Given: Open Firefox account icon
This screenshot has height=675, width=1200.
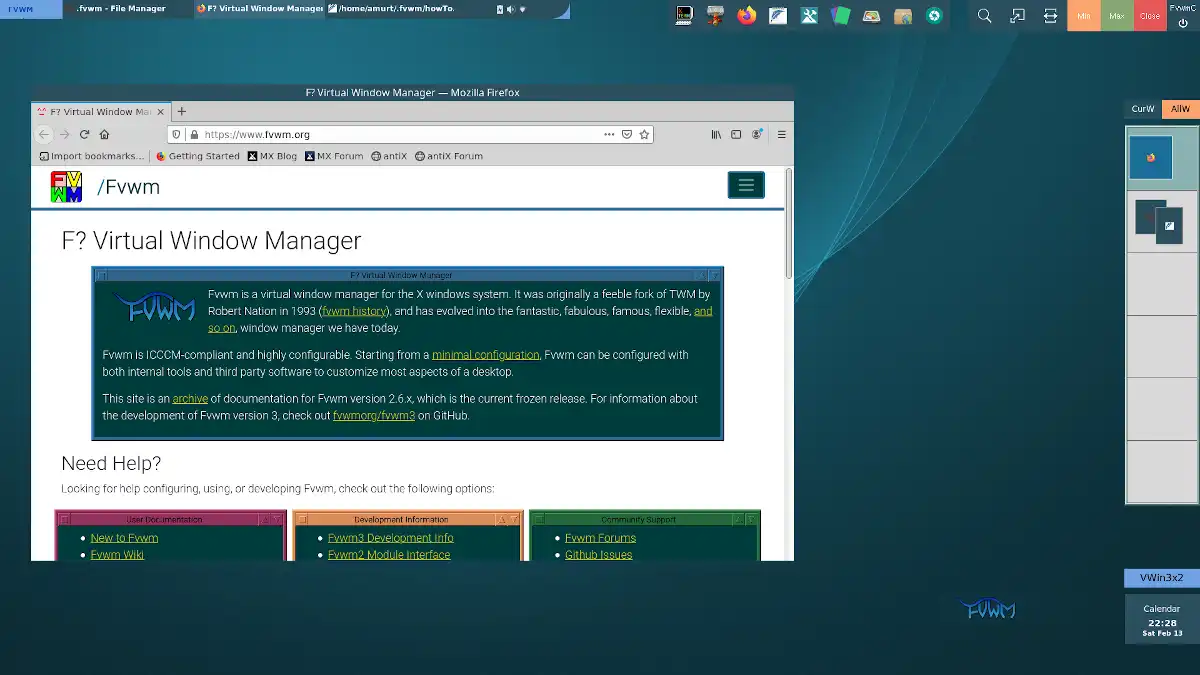Looking at the screenshot, I should click(x=757, y=134).
